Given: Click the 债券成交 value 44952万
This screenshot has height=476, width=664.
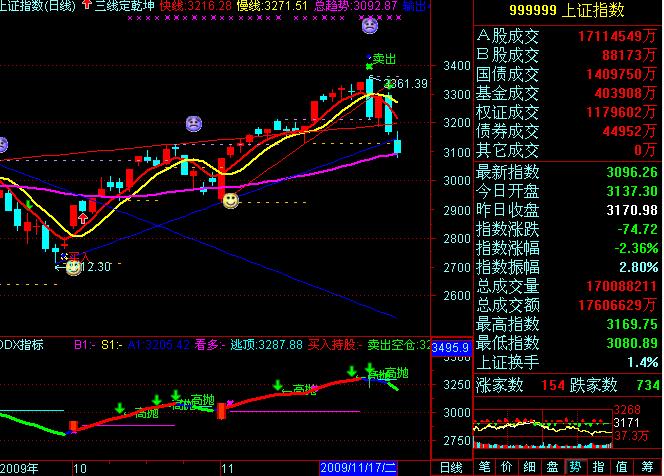Looking at the screenshot, I should coord(630,132).
